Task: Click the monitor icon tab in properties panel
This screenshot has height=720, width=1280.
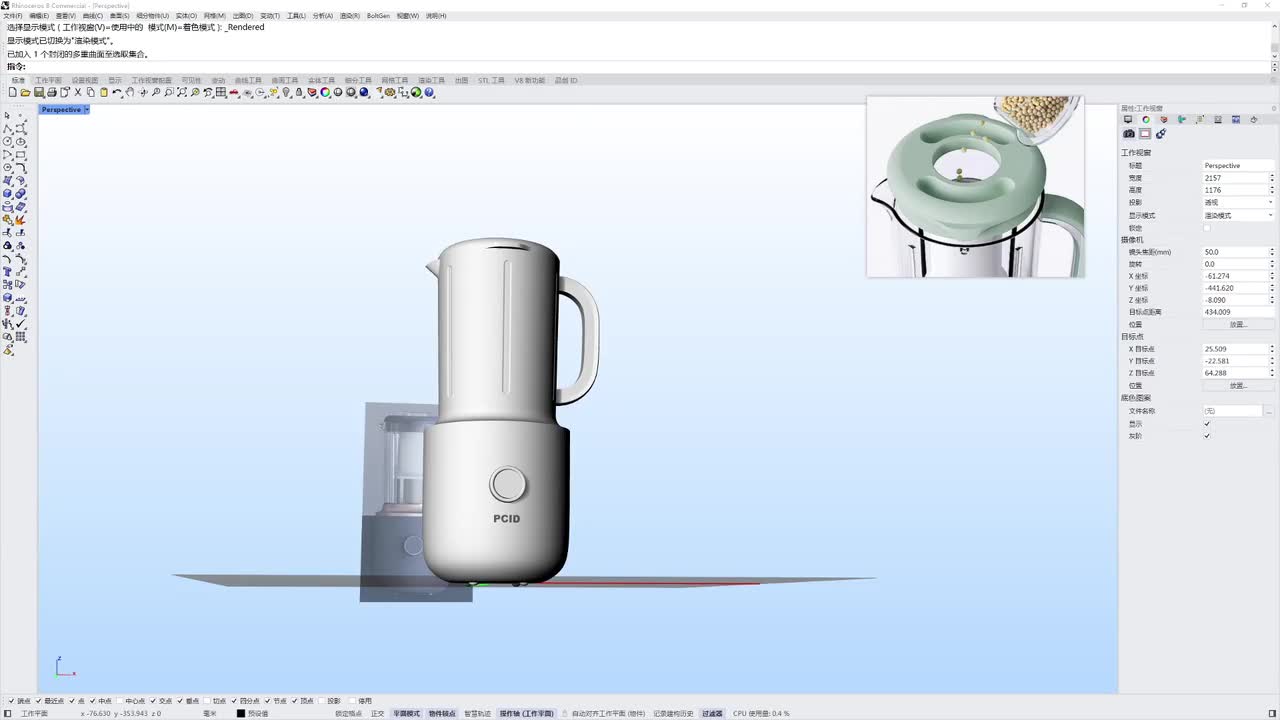Action: (x=1128, y=120)
